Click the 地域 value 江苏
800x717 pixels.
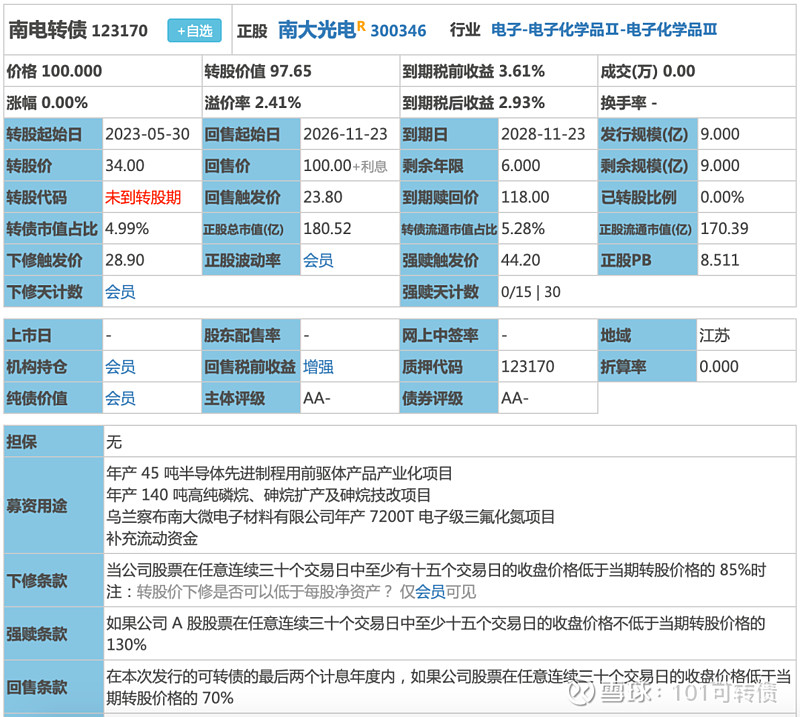[x=715, y=335]
